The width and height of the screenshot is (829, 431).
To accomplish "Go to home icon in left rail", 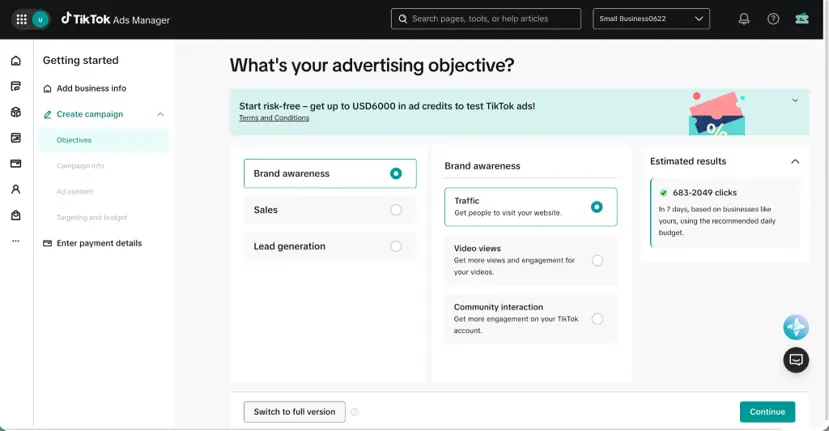I will pos(16,61).
